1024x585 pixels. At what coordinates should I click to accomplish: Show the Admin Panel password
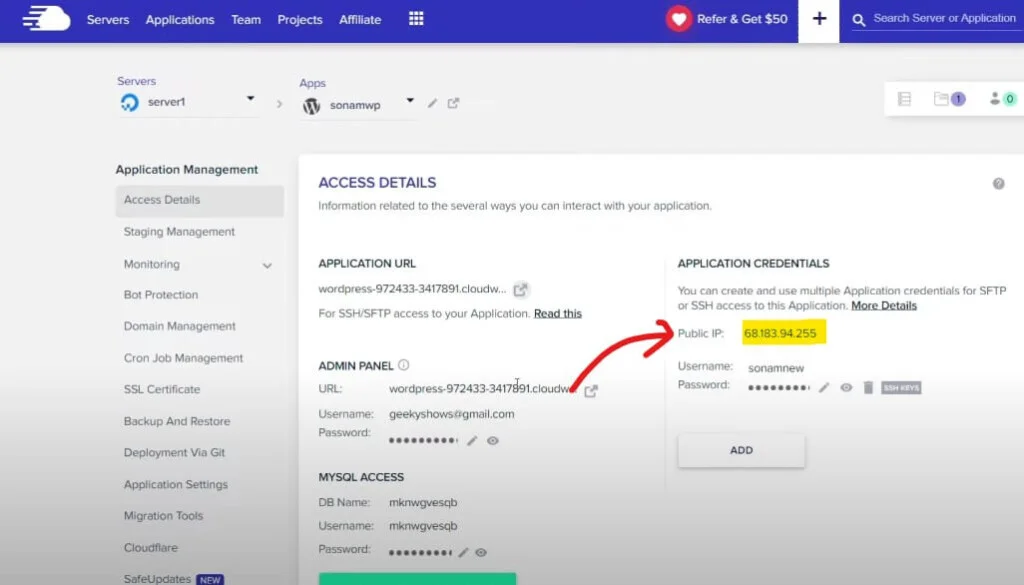click(x=493, y=441)
